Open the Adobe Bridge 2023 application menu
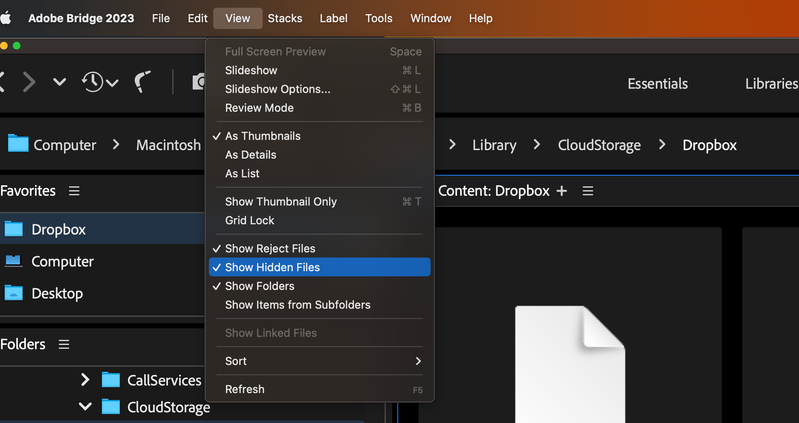Viewport: 799px width, 423px height. point(81,18)
